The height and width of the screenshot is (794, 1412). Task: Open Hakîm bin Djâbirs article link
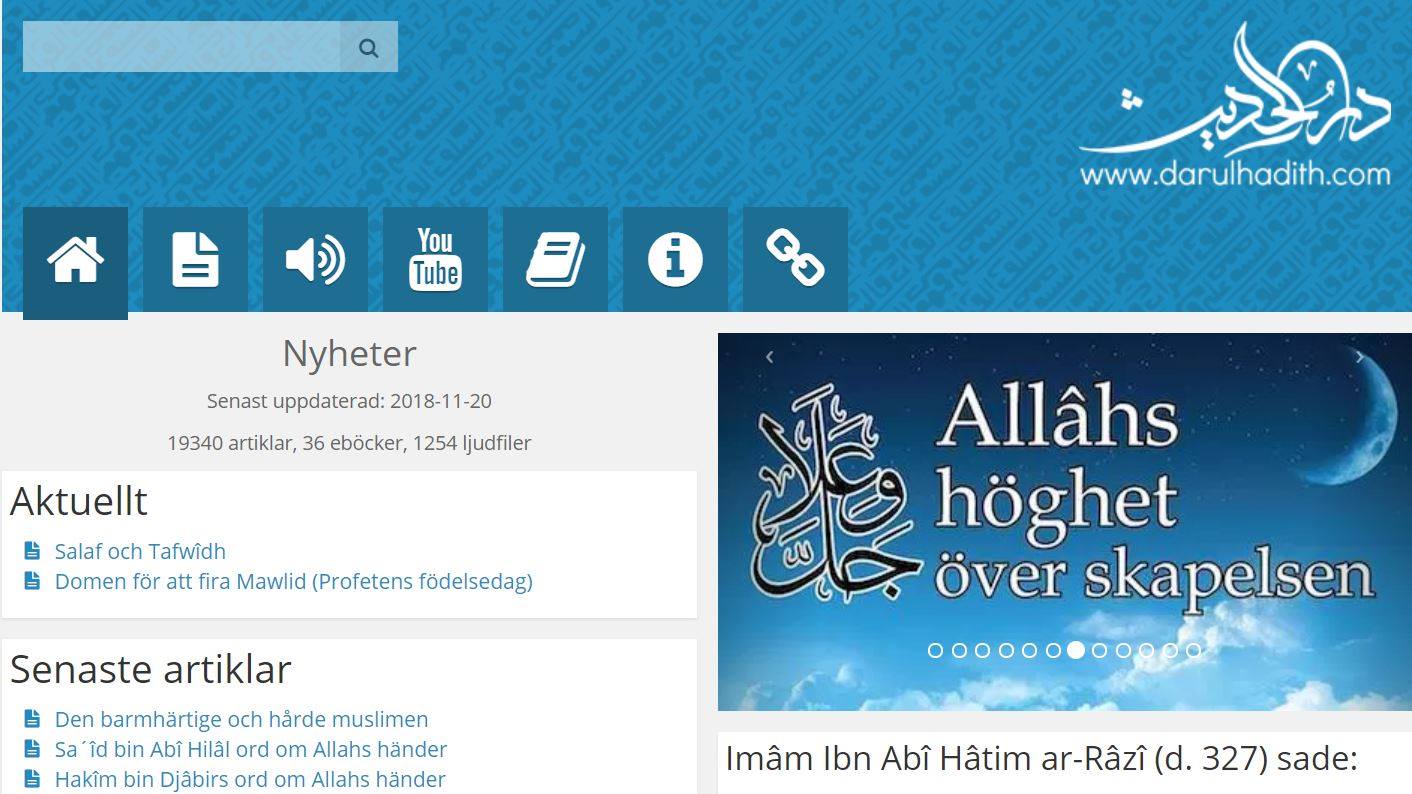coord(250,779)
